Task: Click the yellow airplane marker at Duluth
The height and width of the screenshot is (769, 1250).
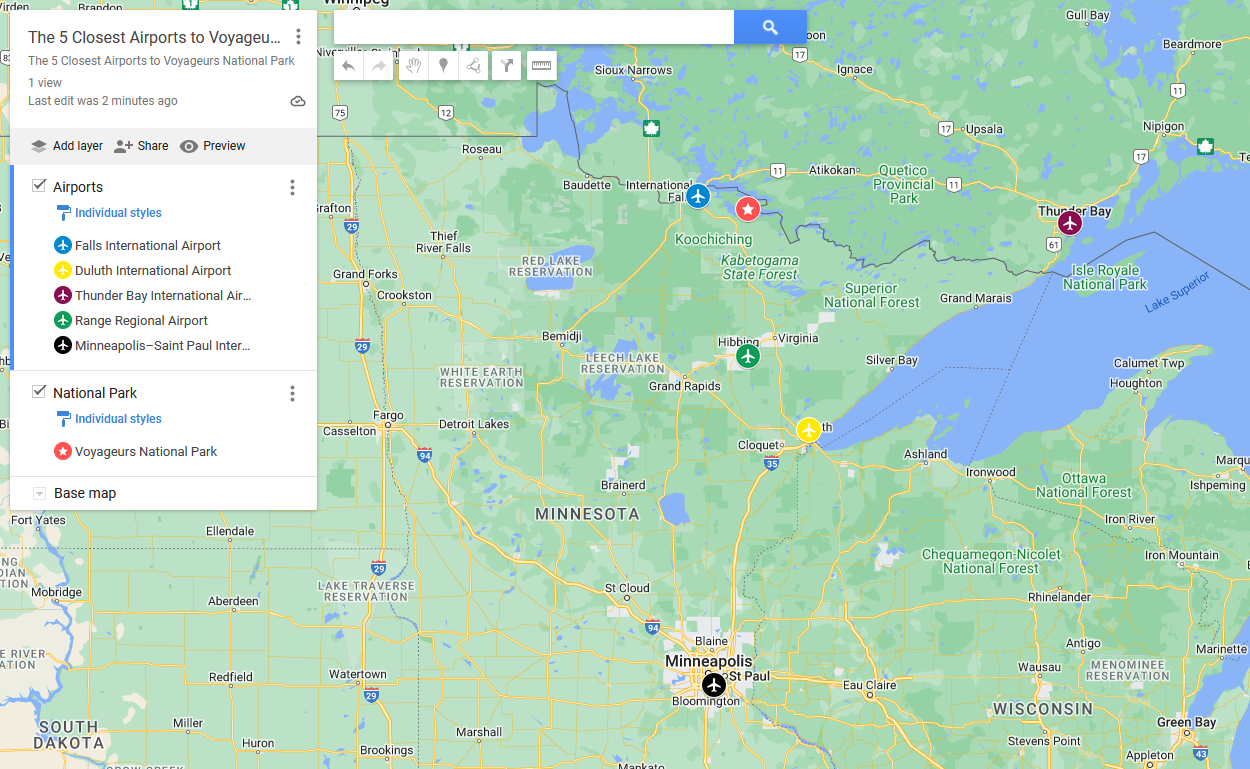Action: click(809, 430)
